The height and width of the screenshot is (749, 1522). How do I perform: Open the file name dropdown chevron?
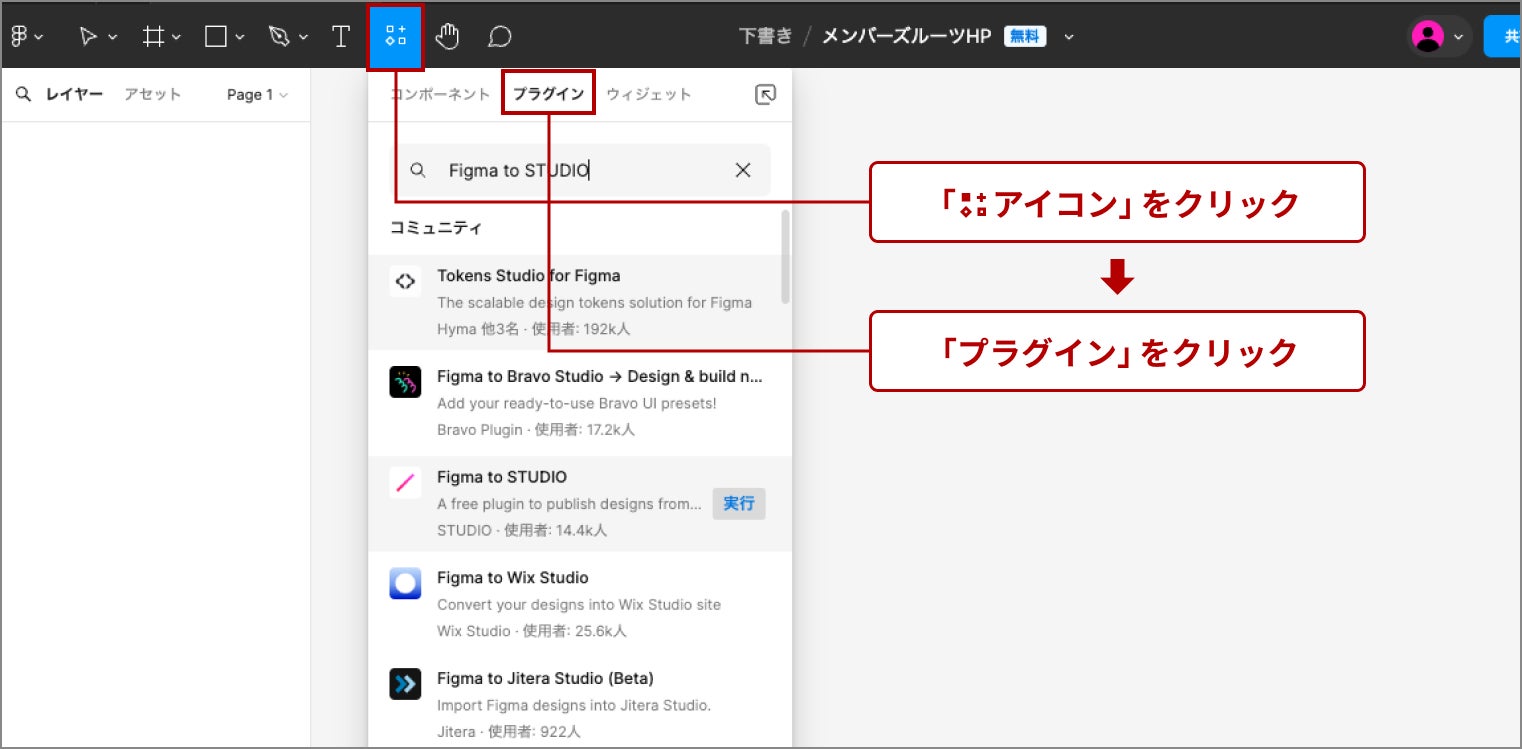point(1069,37)
